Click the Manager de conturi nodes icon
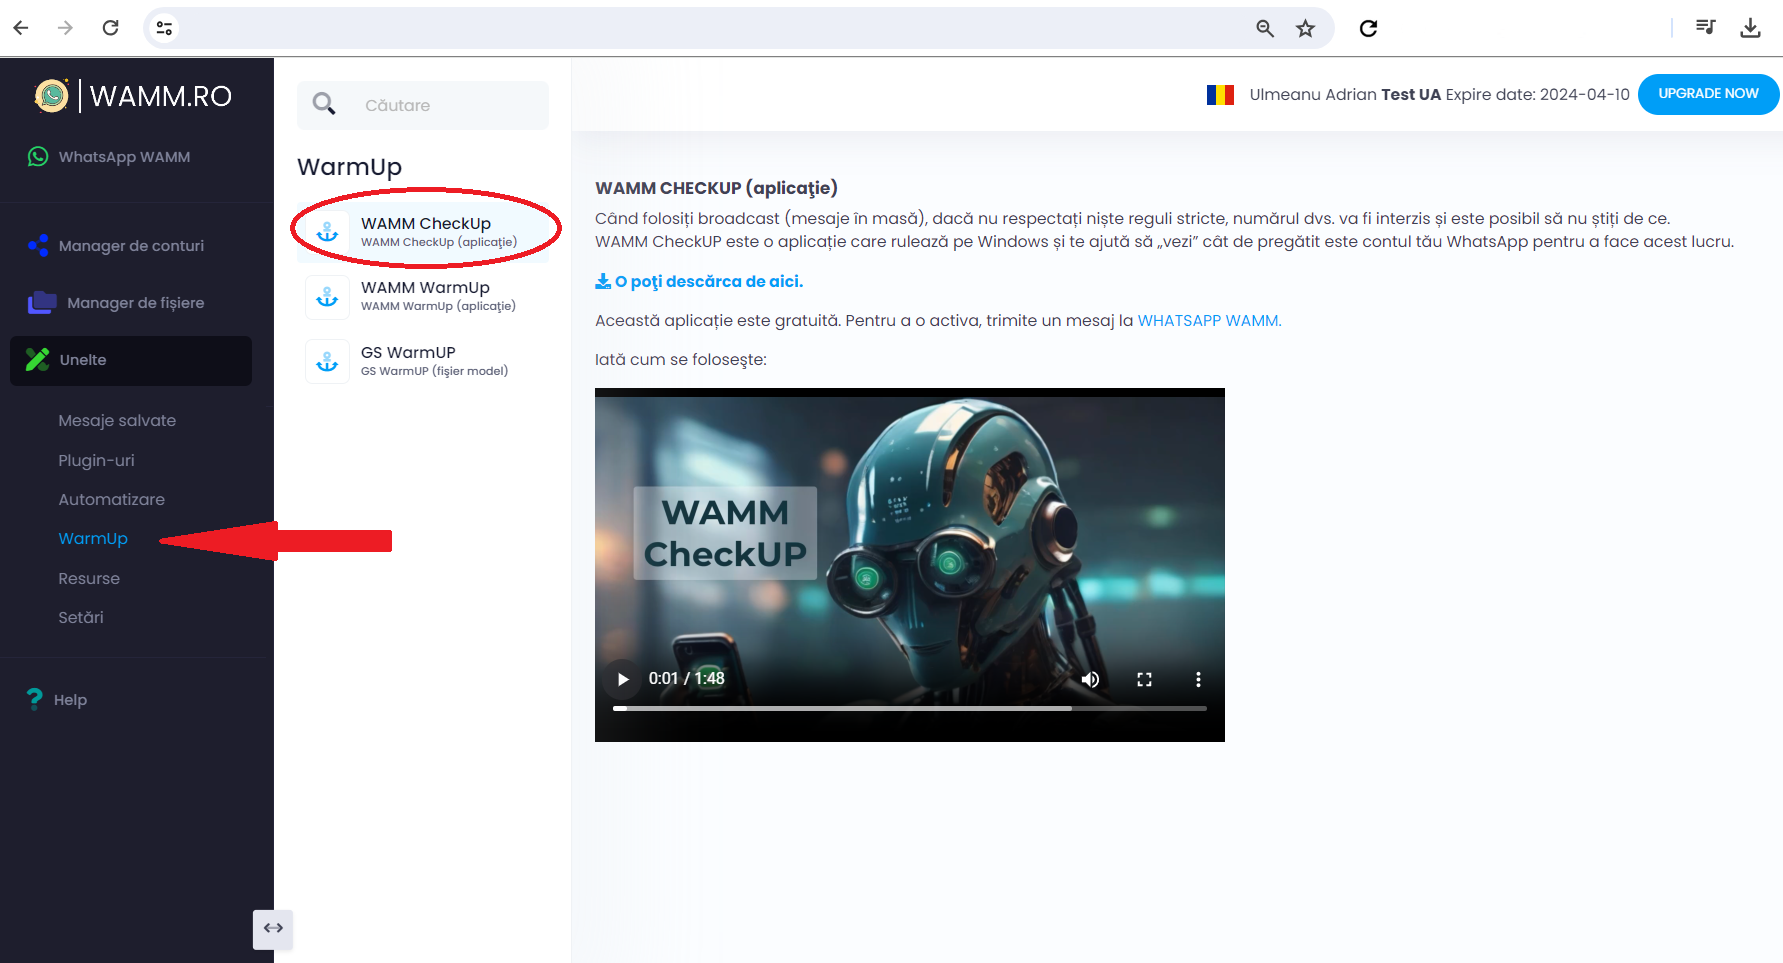Image resolution: width=1783 pixels, height=963 pixels. 38,245
